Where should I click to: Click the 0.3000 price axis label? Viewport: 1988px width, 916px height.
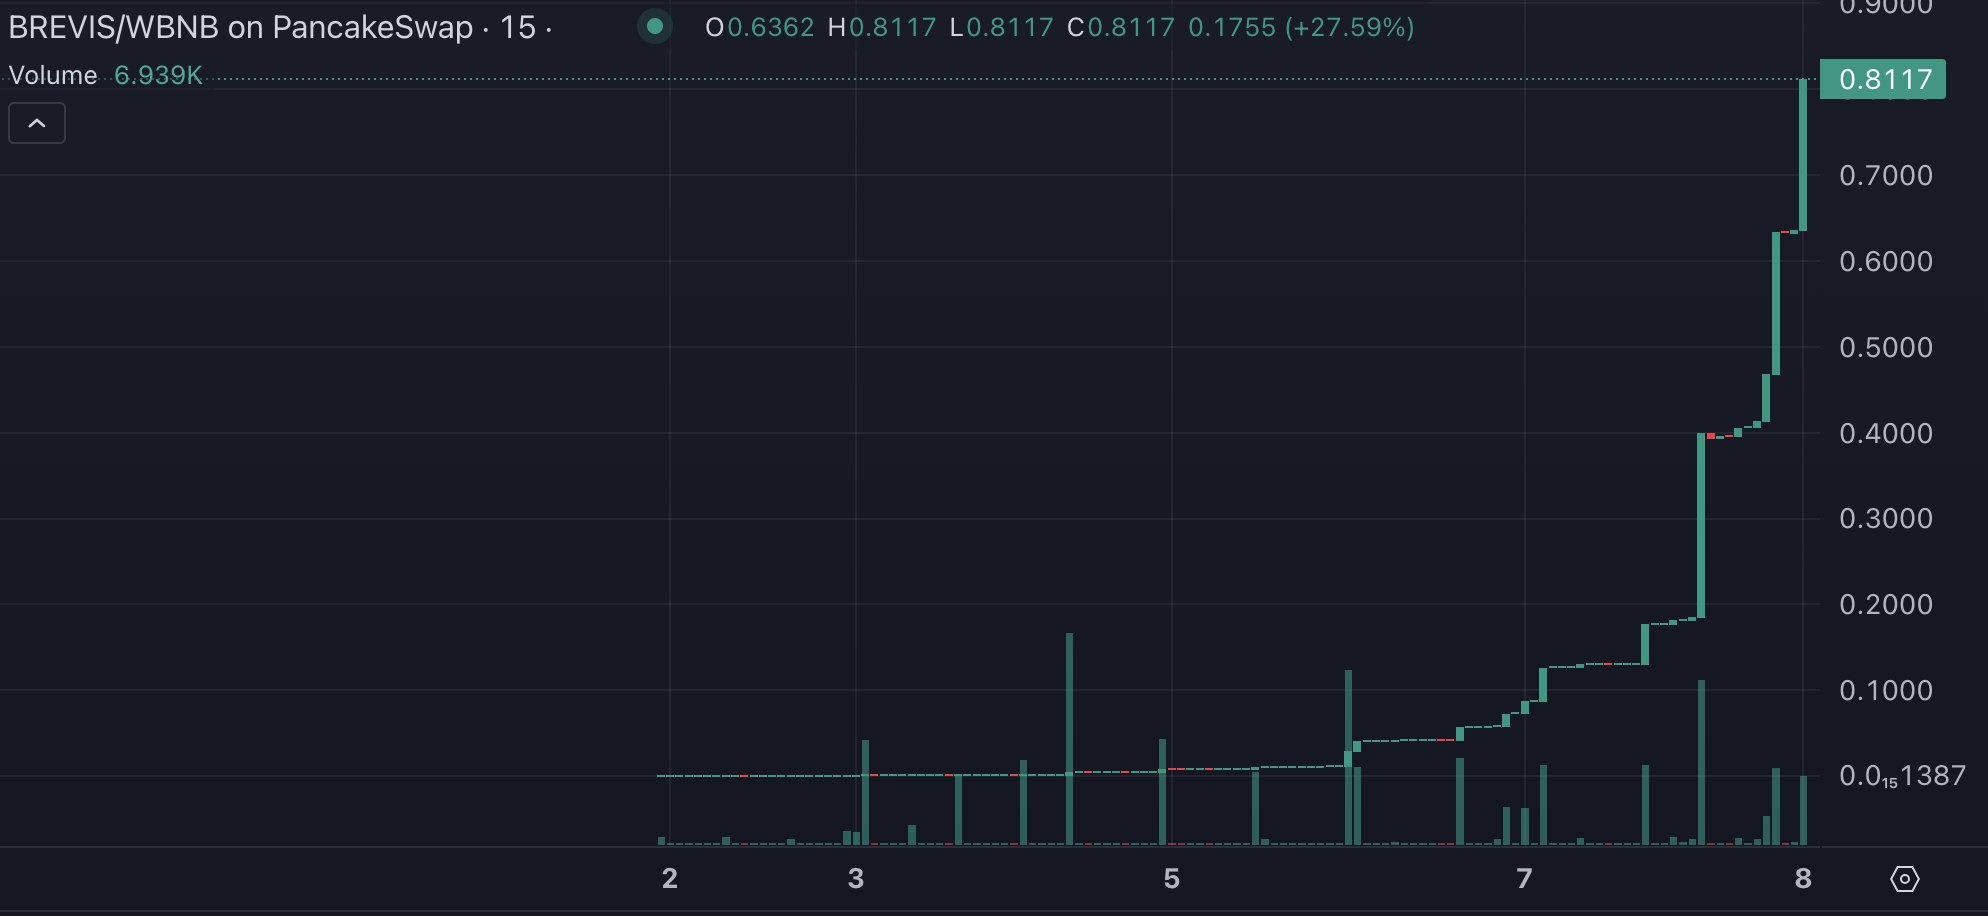pyautogui.click(x=1886, y=519)
